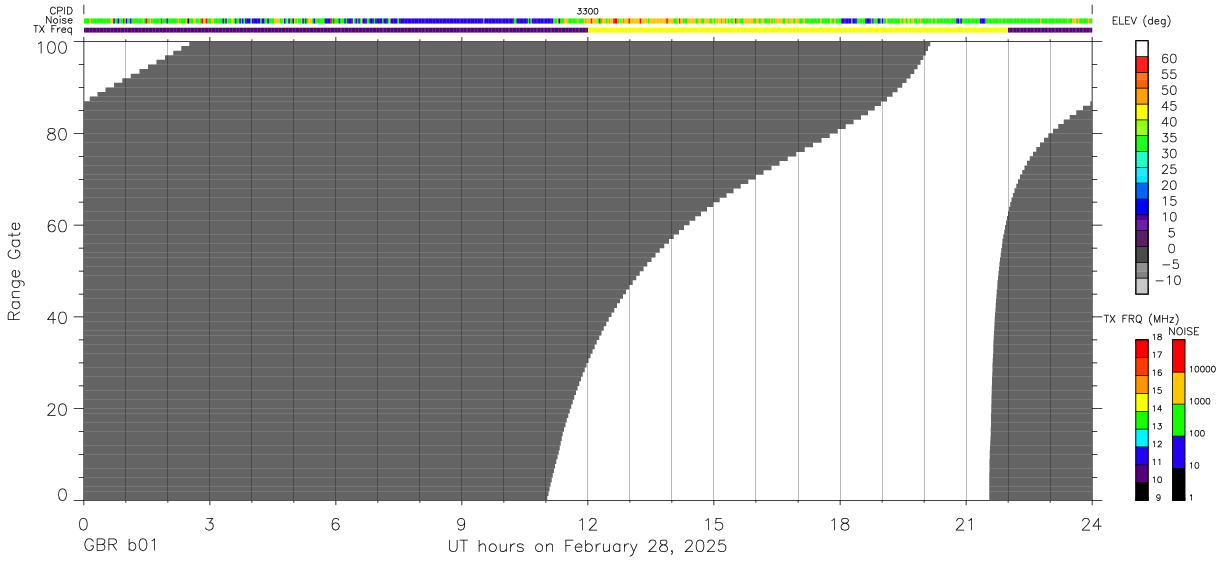Click the y-axis tick label '80'

[x=58, y=134]
